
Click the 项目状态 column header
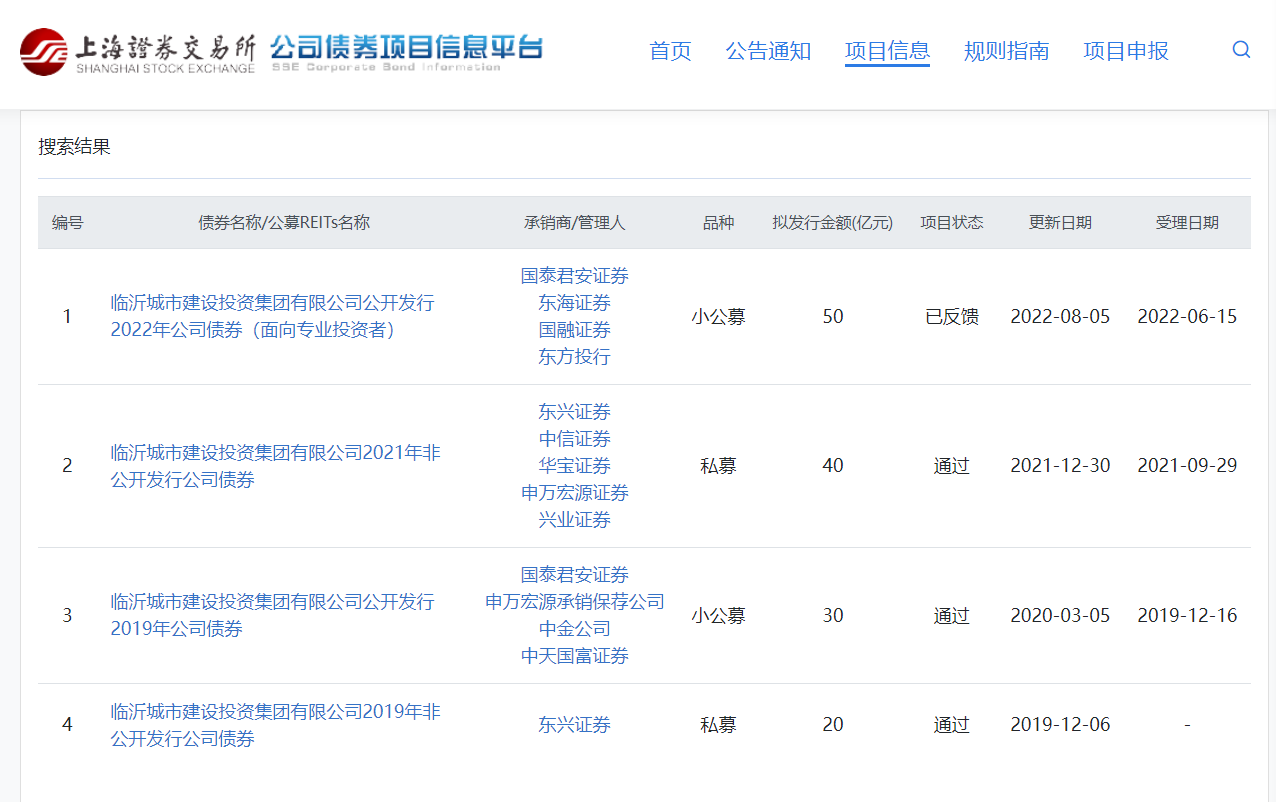pyautogui.click(x=952, y=223)
